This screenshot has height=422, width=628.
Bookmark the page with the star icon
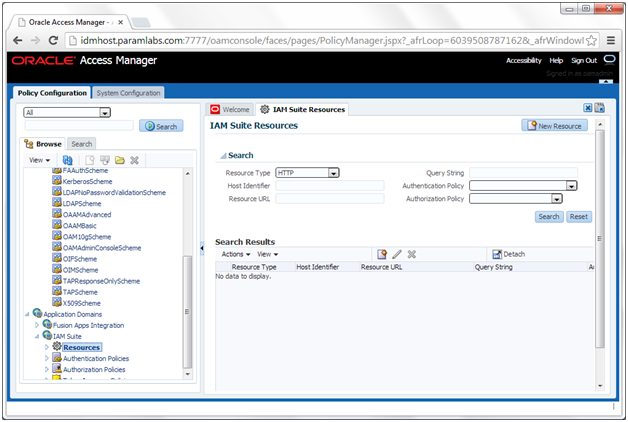click(591, 40)
